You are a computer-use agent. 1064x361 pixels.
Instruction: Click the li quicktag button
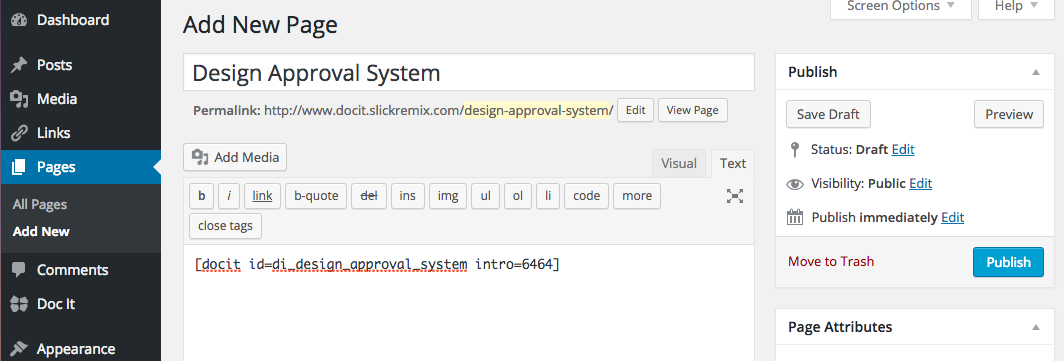548,196
